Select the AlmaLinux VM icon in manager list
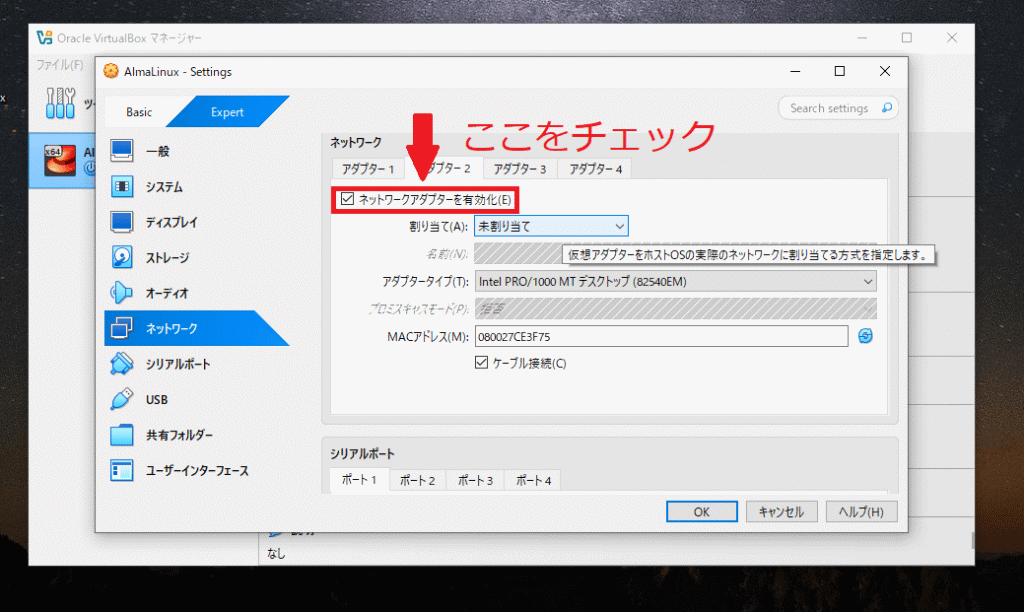This screenshot has width=1024, height=612. pos(59,160)
